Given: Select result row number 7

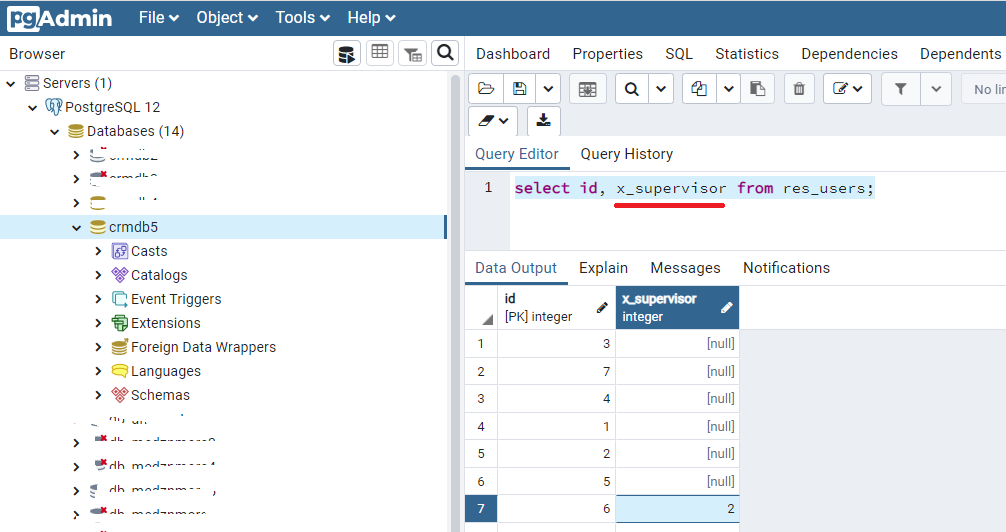Looking at the screenshot, I should [481, 509].
